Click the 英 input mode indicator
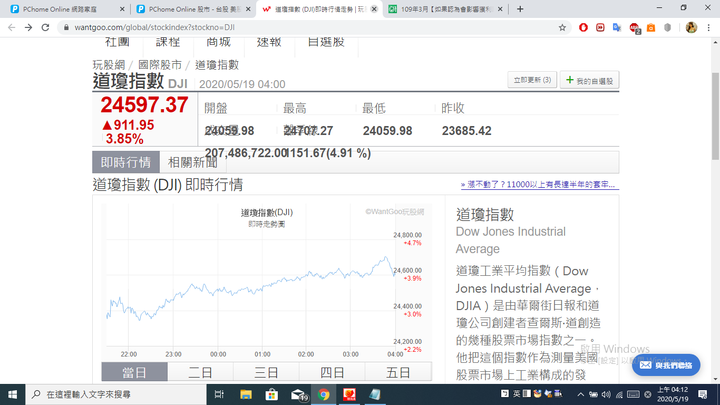 [x=517, y=394]
